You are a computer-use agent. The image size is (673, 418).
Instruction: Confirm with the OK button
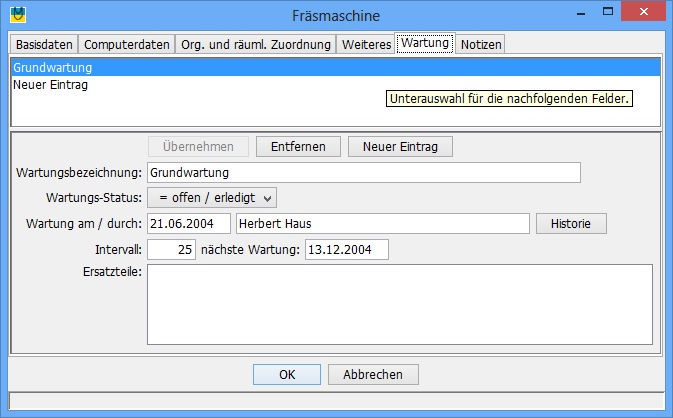(x=287, y=375)
